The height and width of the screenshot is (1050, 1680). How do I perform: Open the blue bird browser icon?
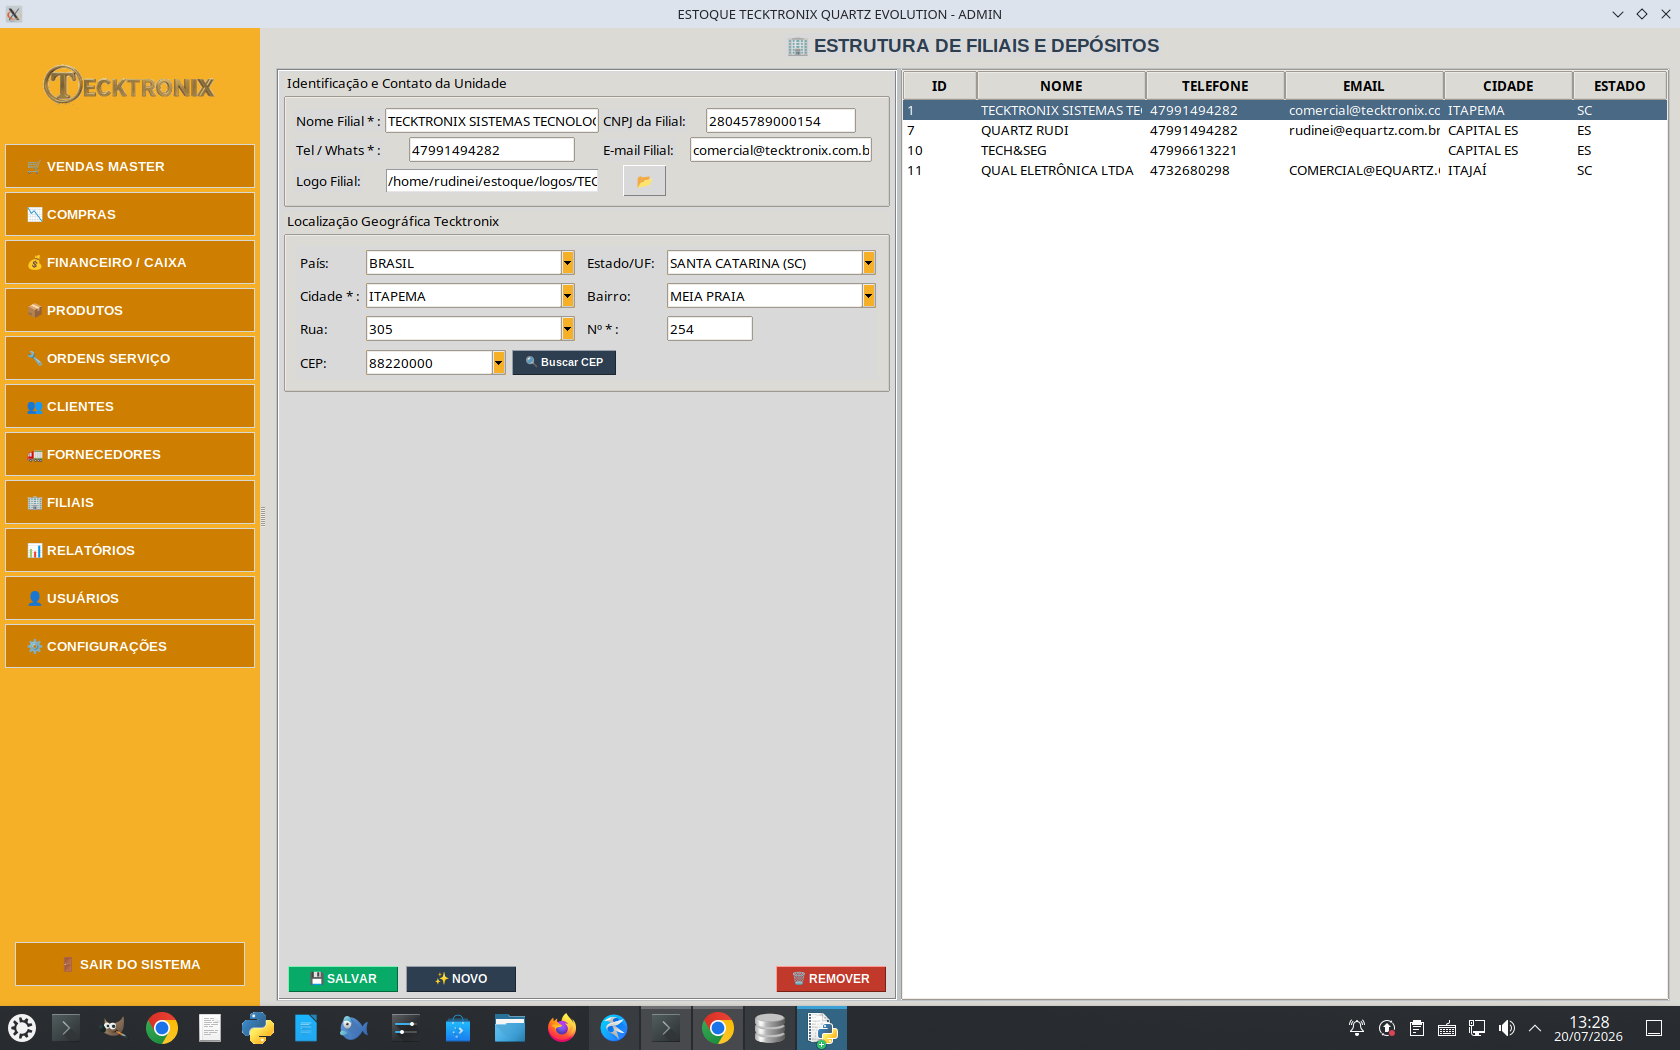(614, 1028)
